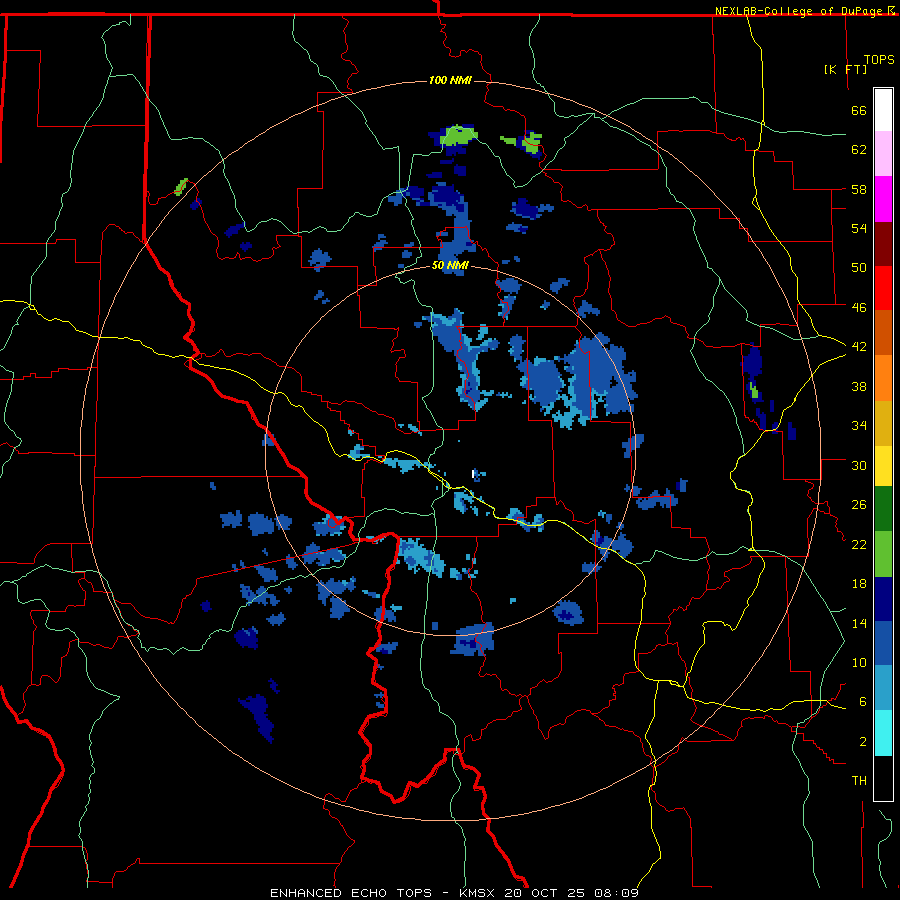
Task: Click the 62 legend value
Action: point(859,150)
